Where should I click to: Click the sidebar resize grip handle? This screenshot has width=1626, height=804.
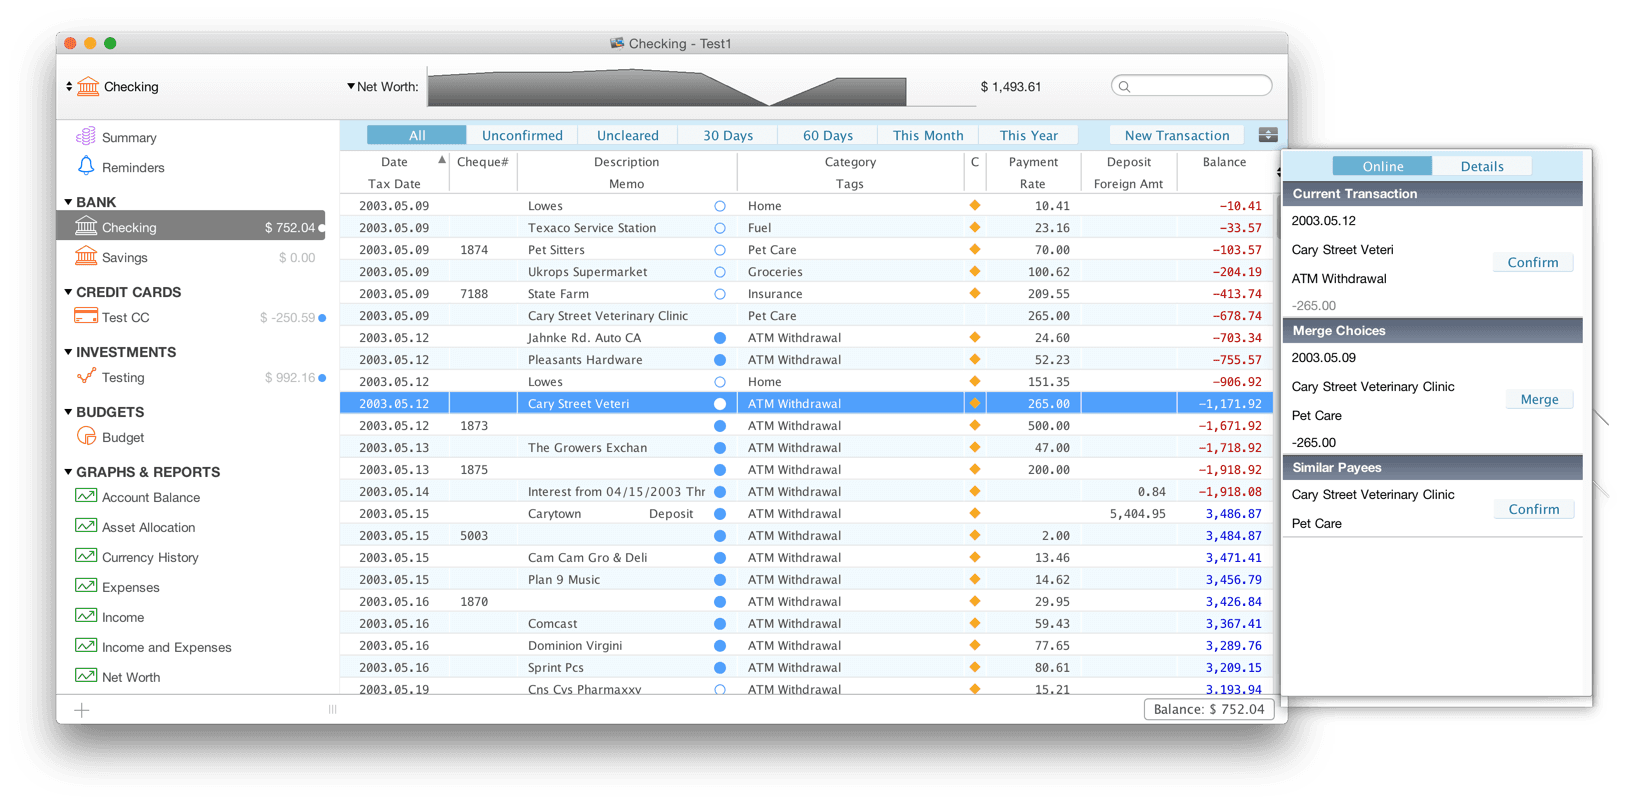pos(332,710)
